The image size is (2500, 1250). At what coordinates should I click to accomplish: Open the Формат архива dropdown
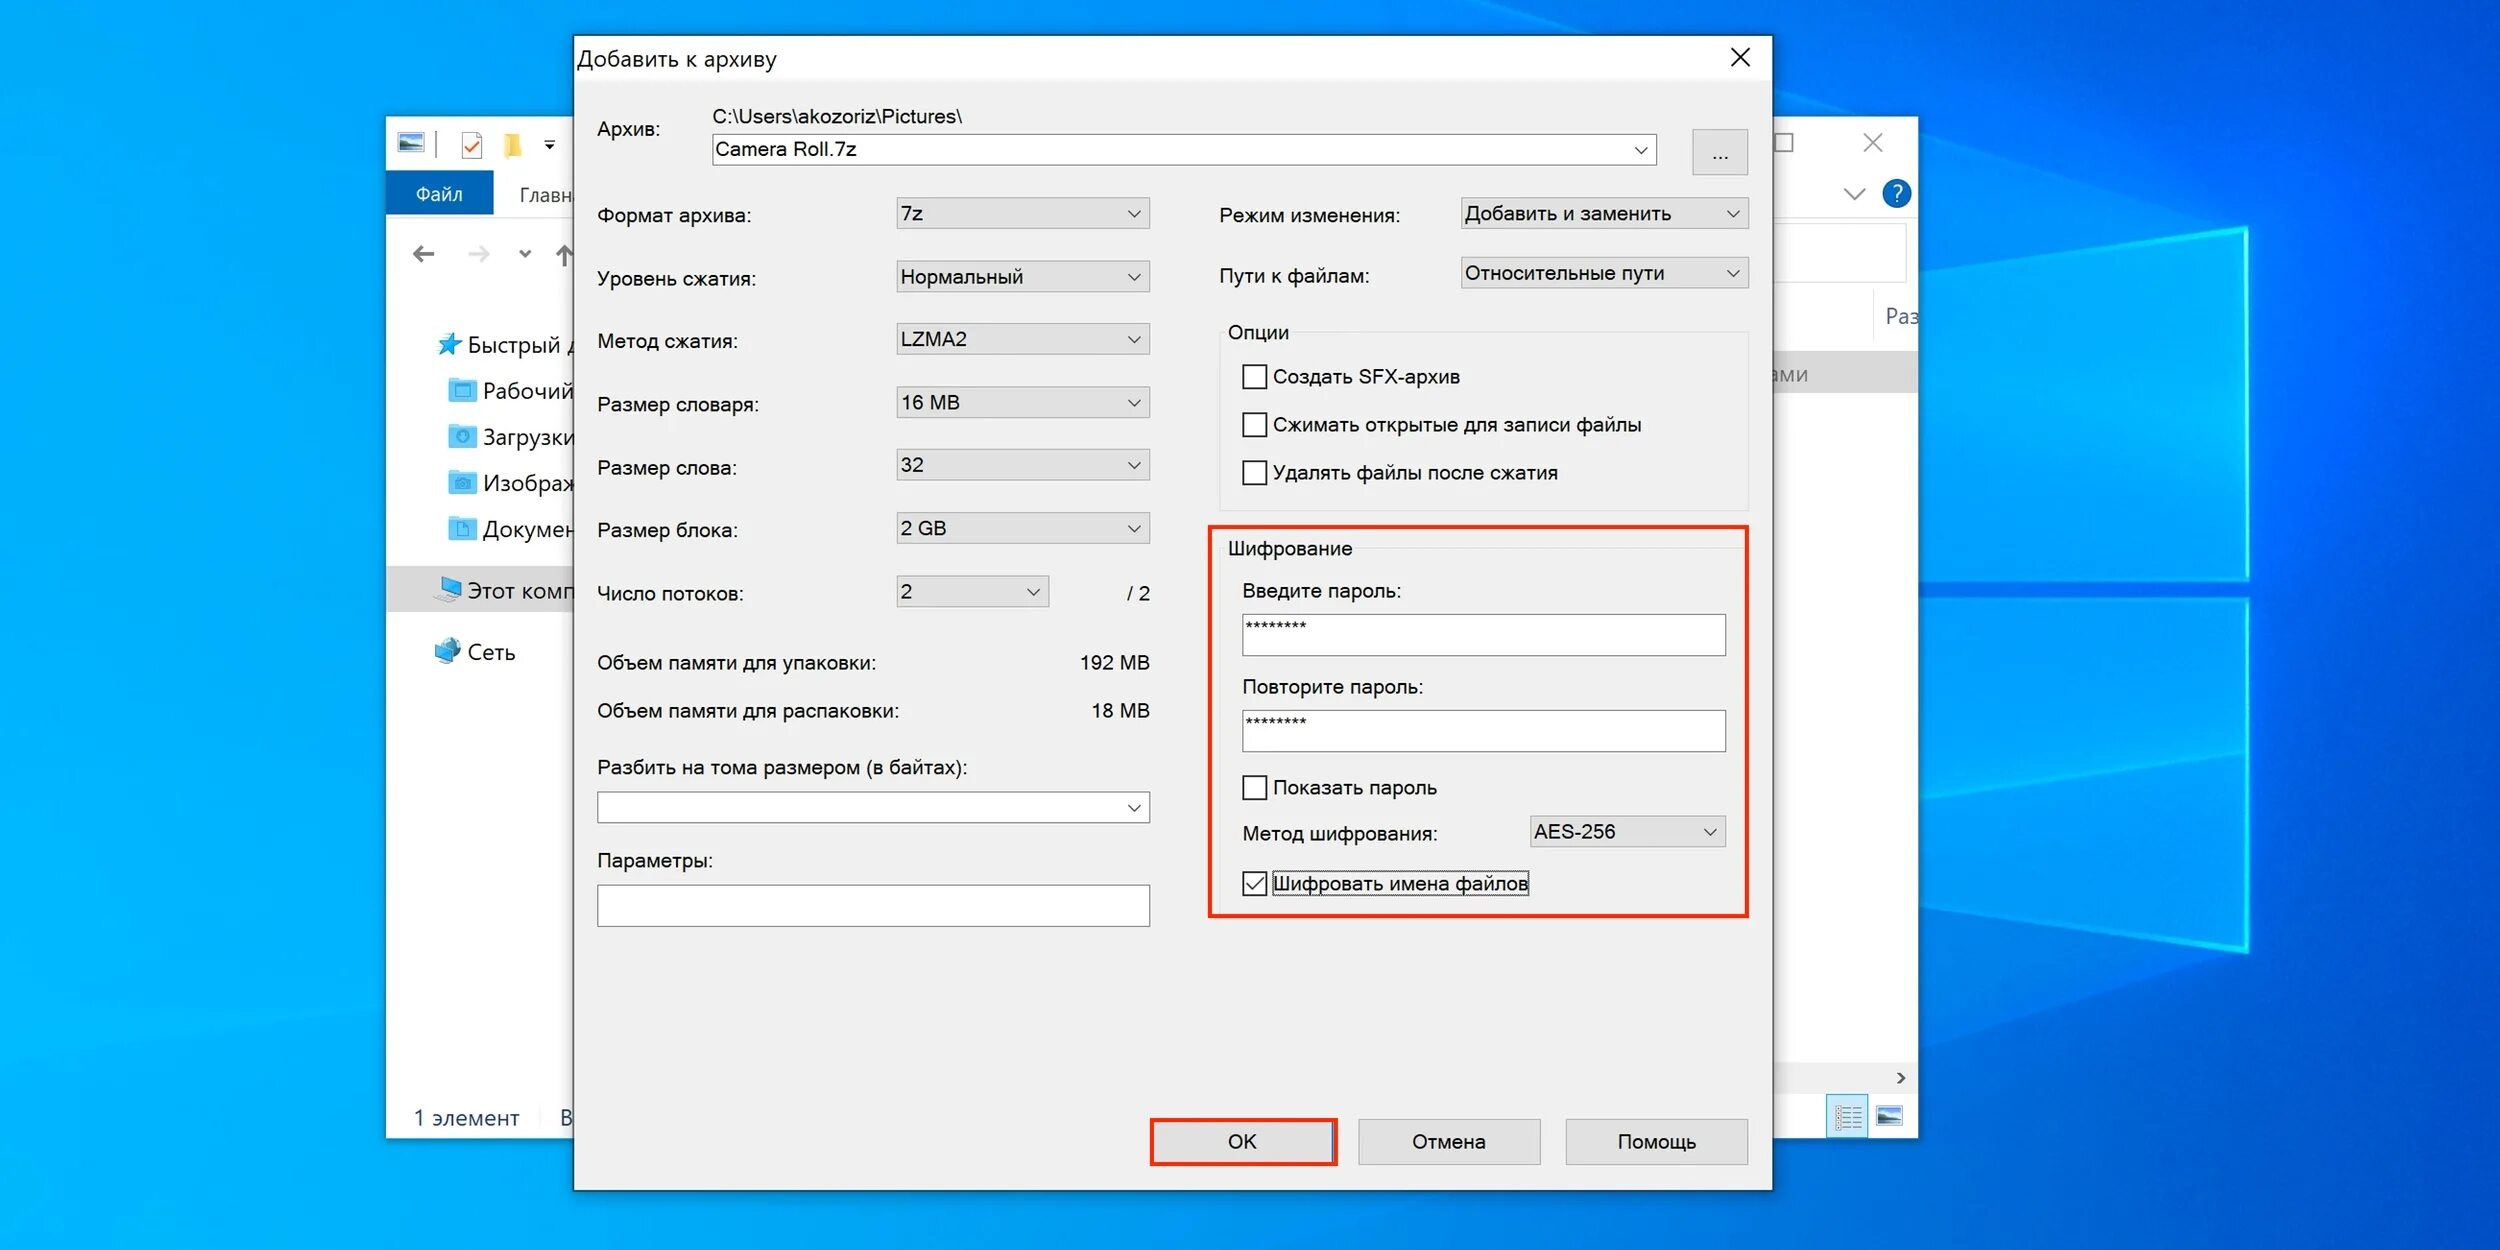pyautogui.click(x=1022, y=213)
